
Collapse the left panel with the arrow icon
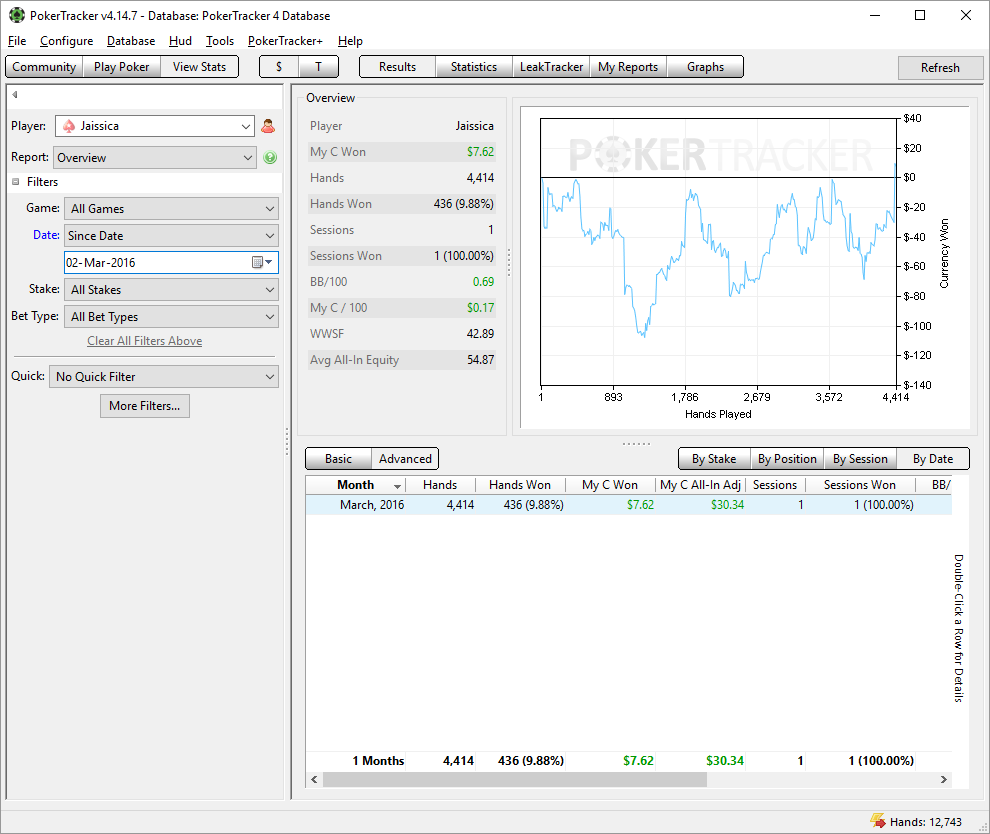pos(15,95)
